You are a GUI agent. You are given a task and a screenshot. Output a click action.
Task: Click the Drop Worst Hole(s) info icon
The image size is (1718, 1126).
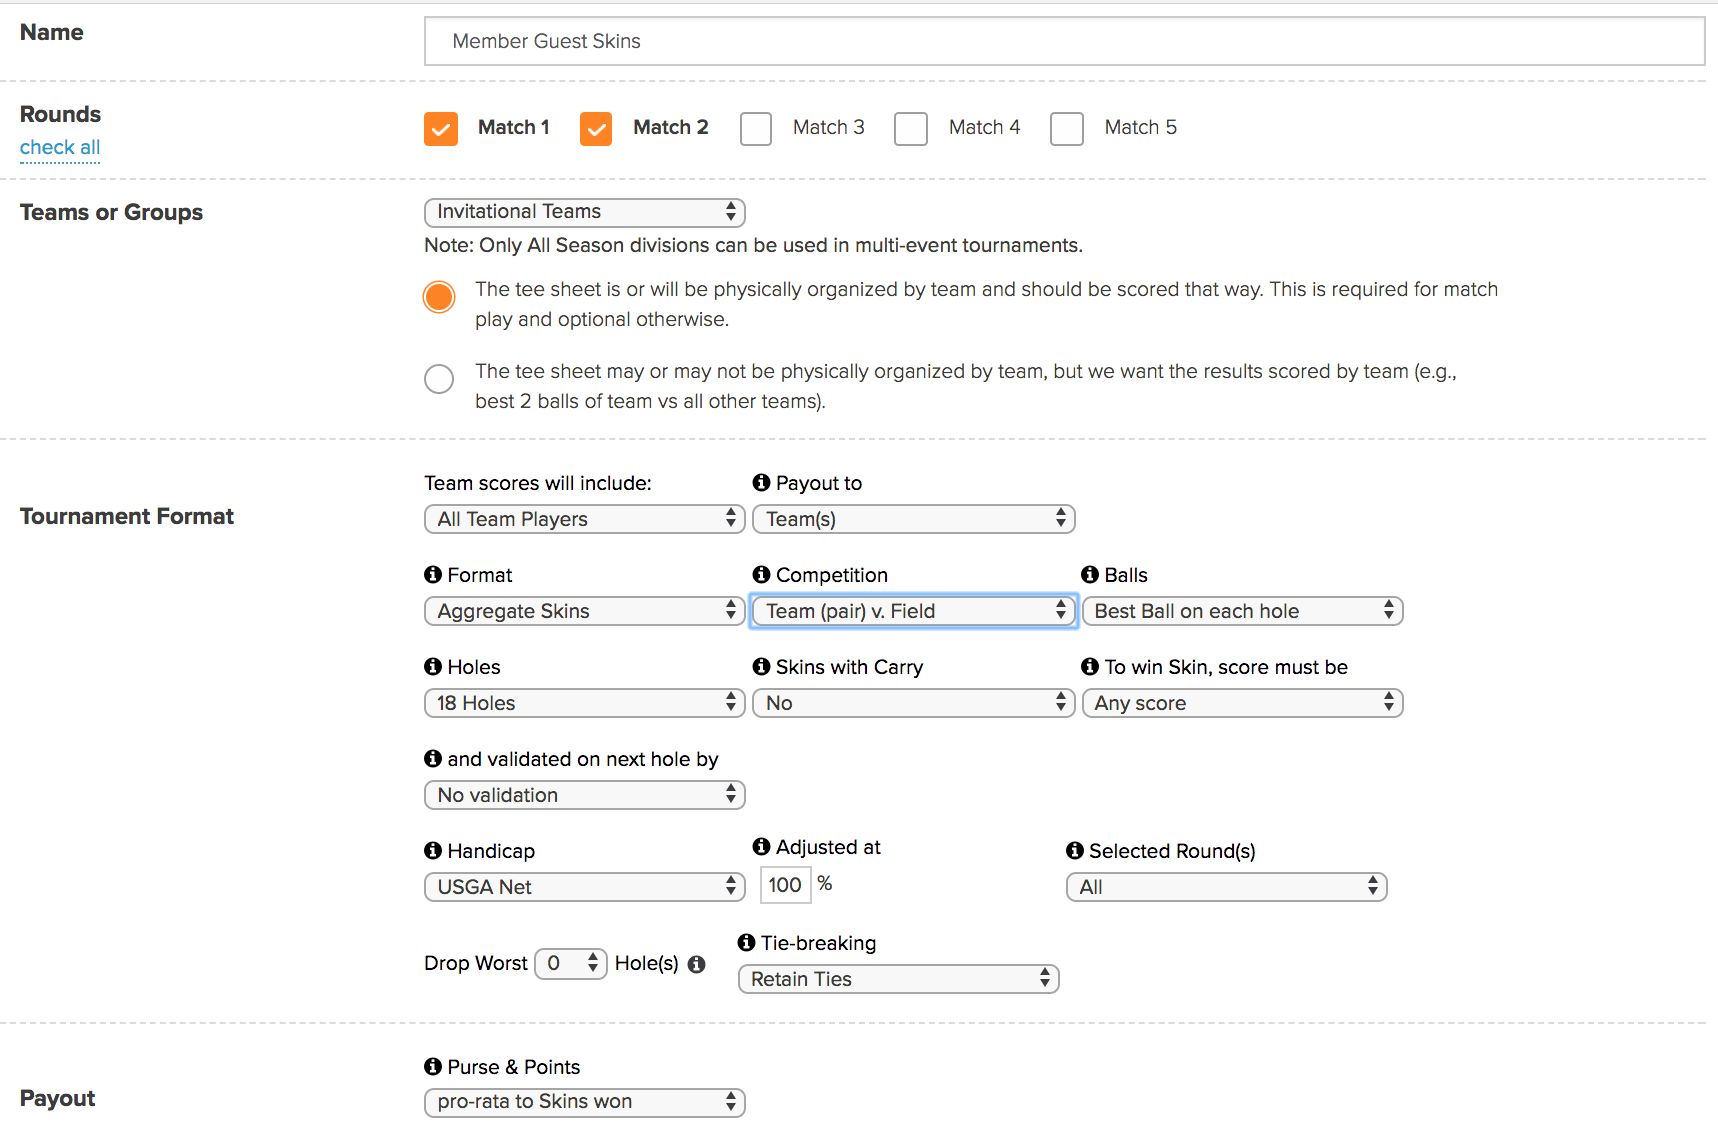tap(697, 964)
